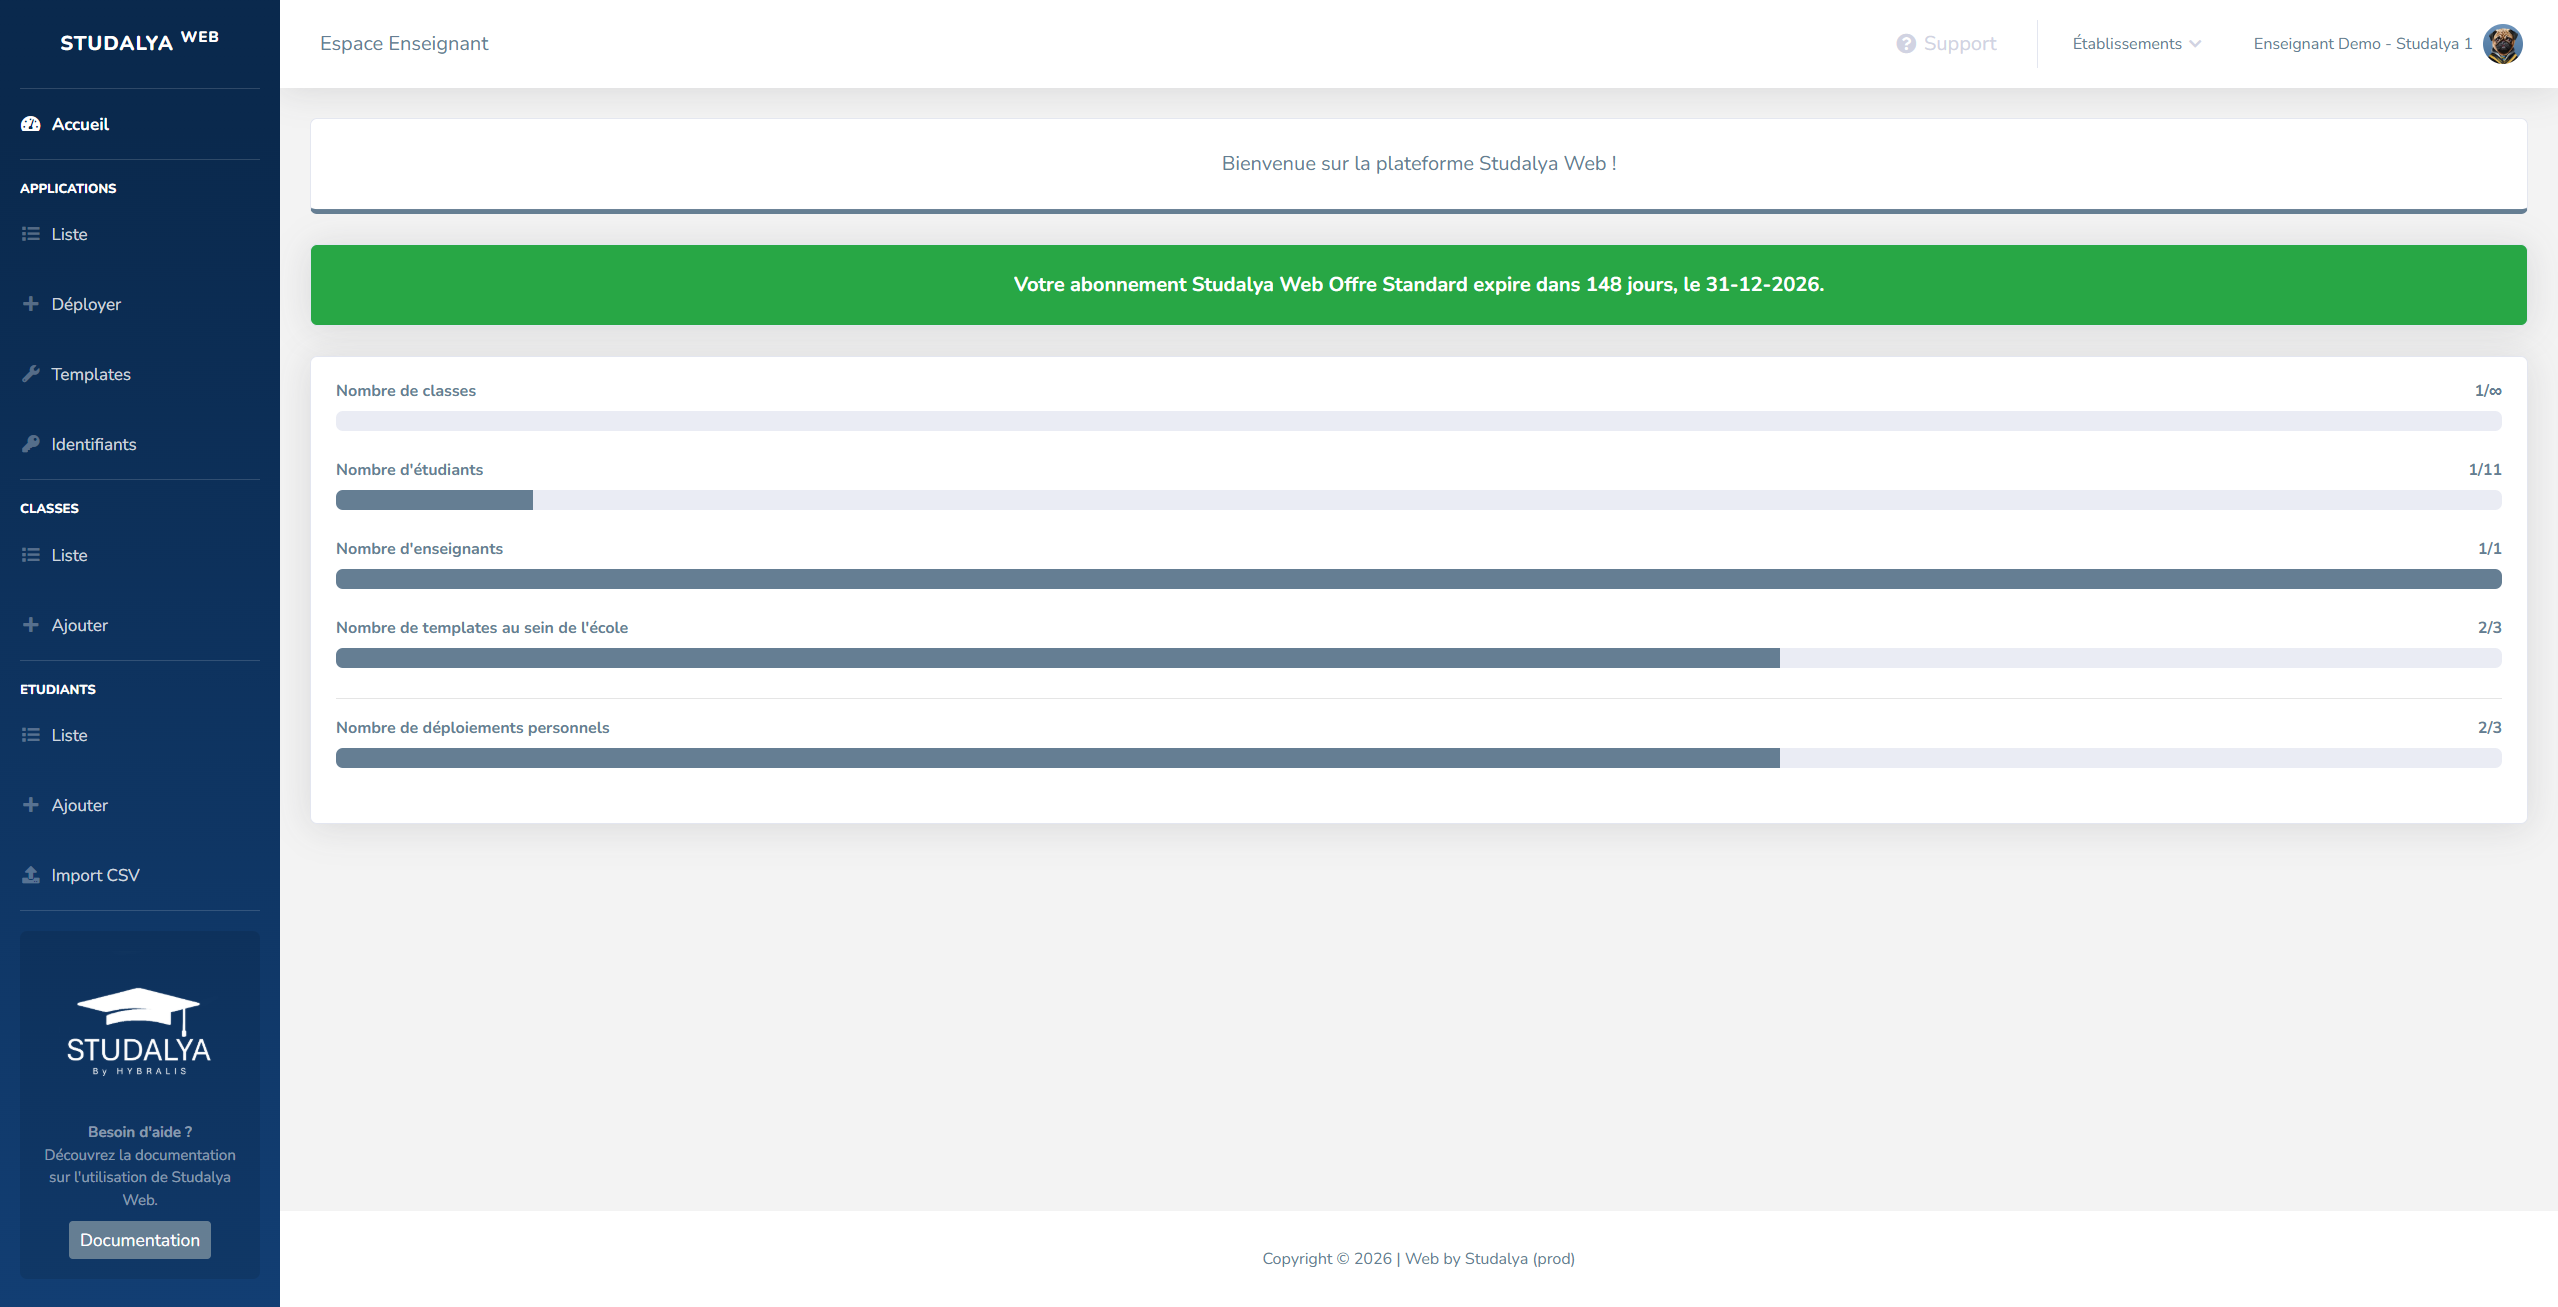
Task: Click the Nombre d'enseignants label
Action: click(419, 549)
